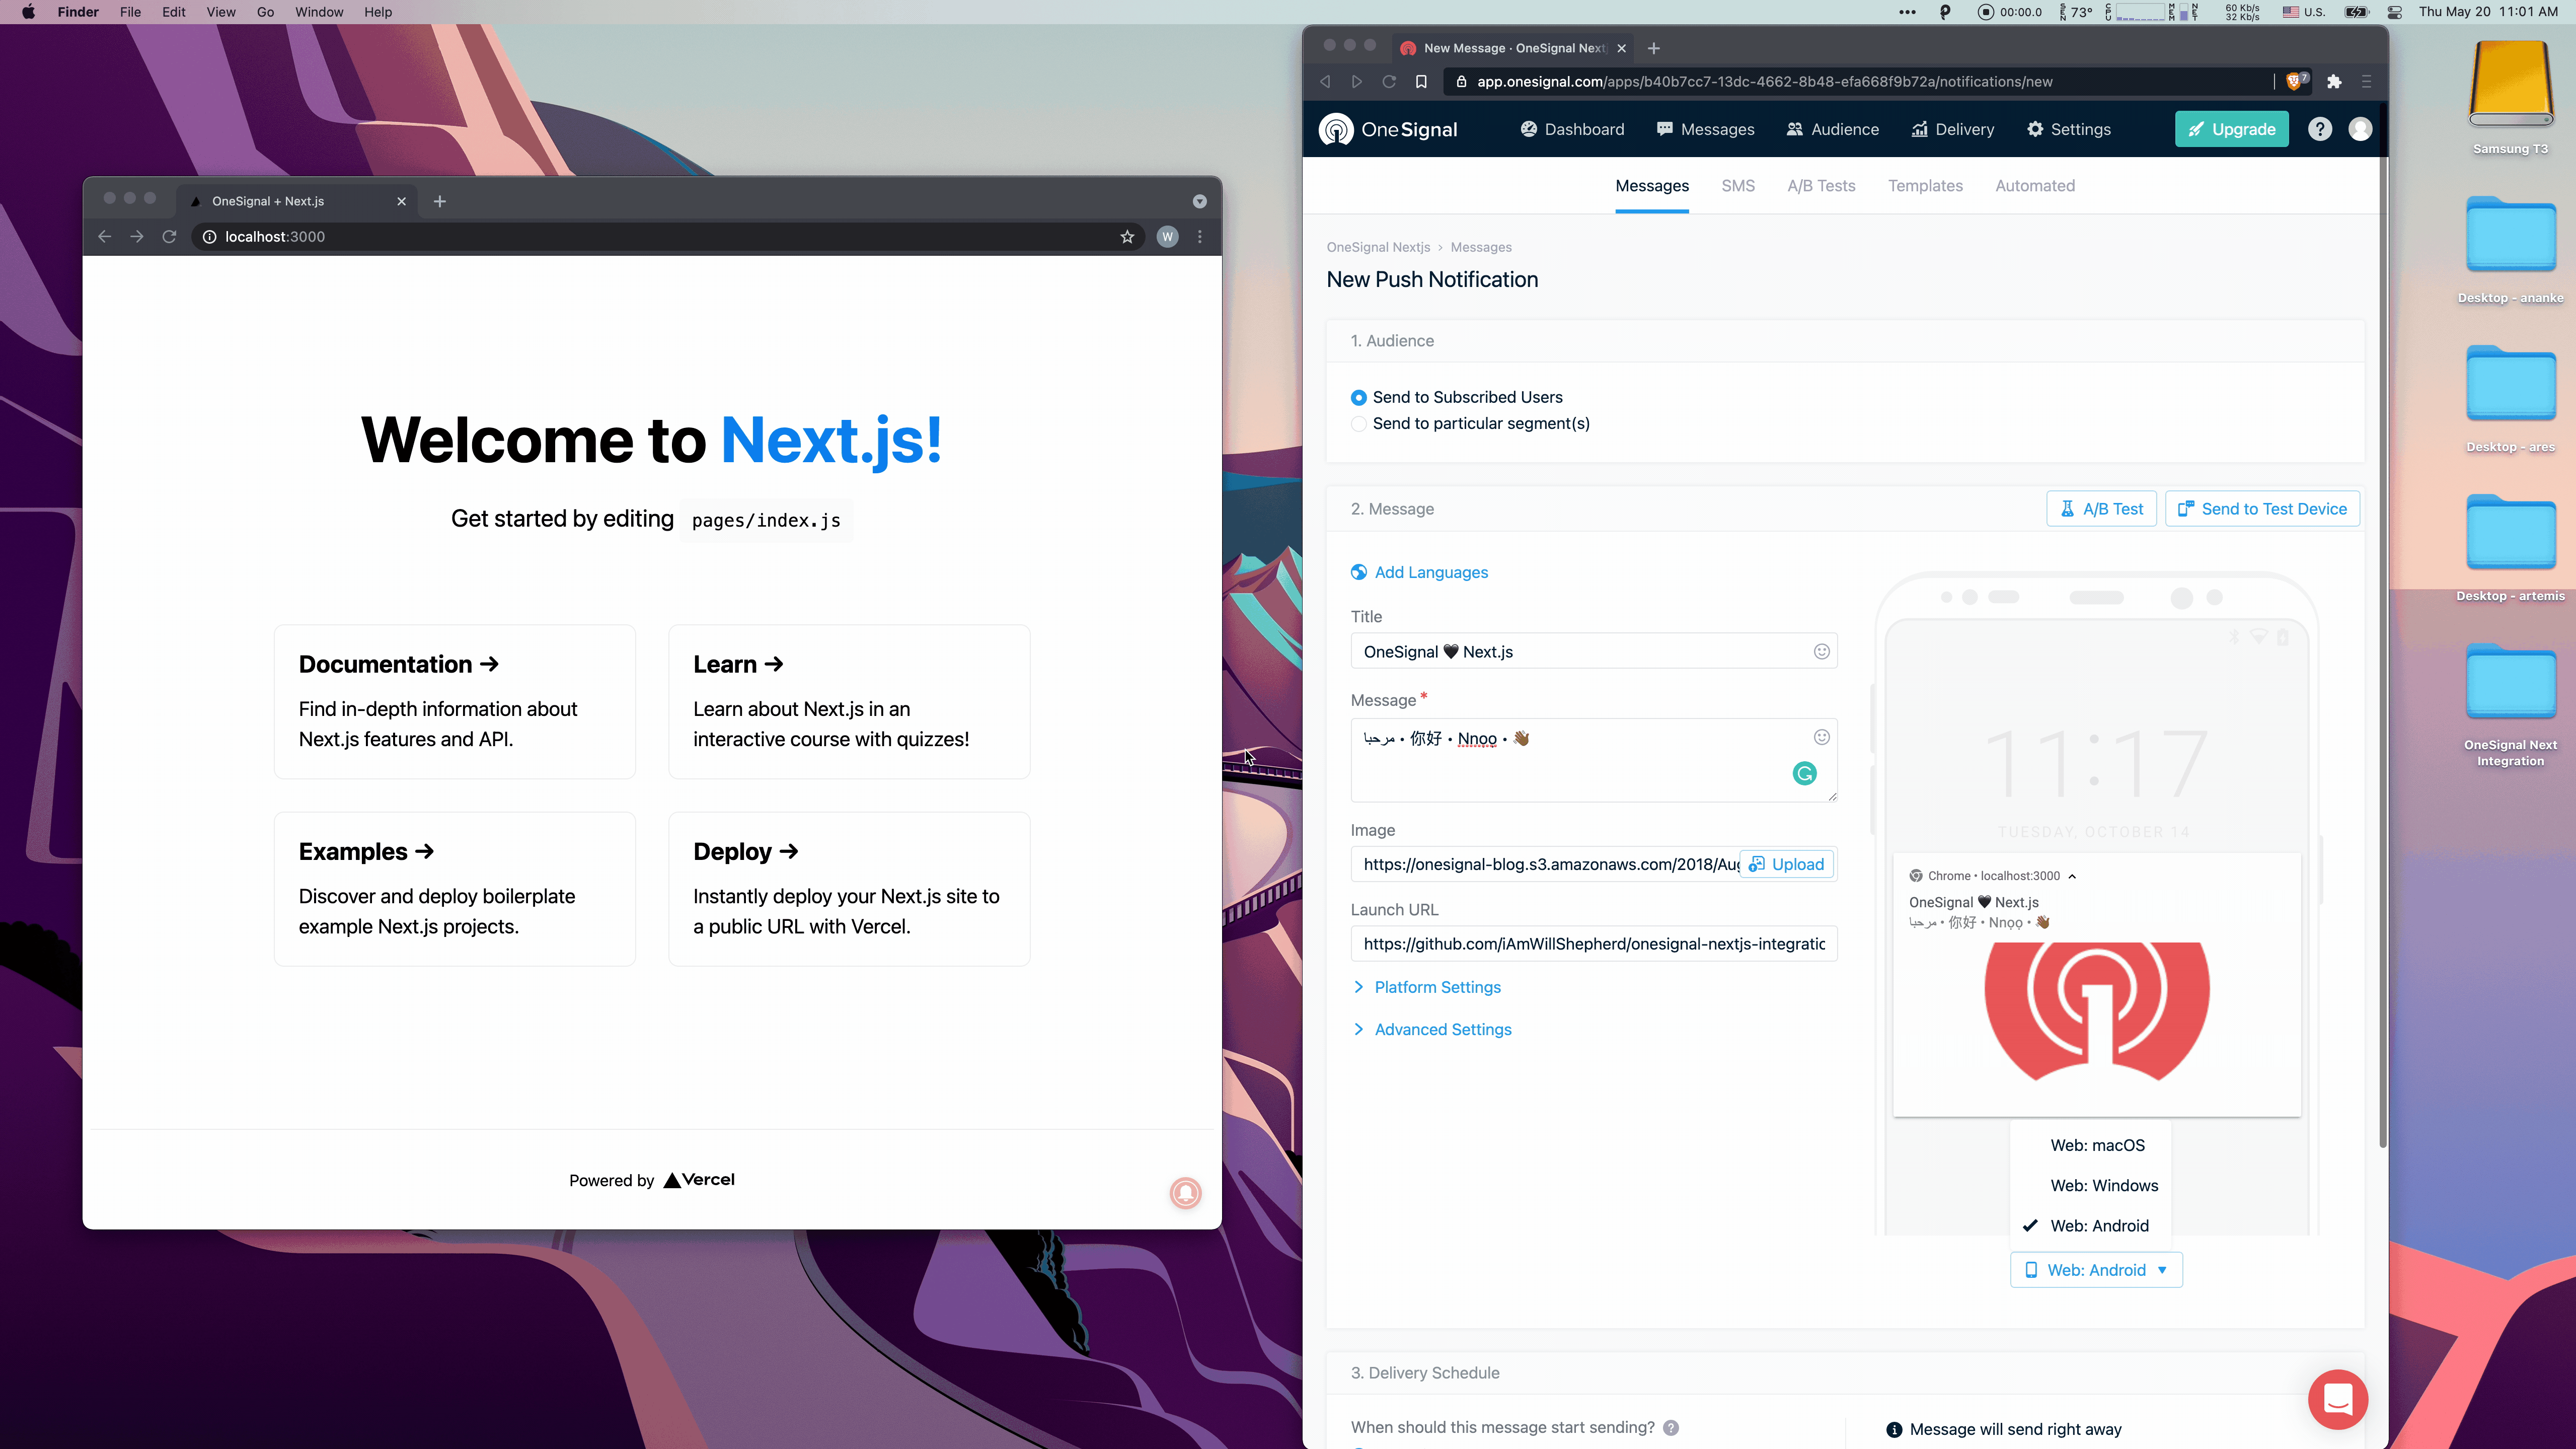
Task: Open the Finder Go menu
Action: [265, 12]
